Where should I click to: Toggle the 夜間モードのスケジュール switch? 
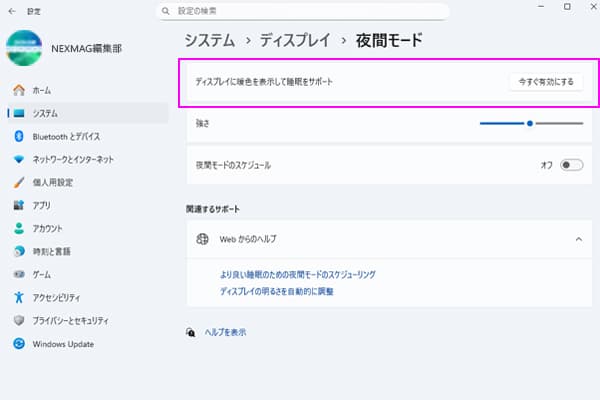tap(572, 165)
